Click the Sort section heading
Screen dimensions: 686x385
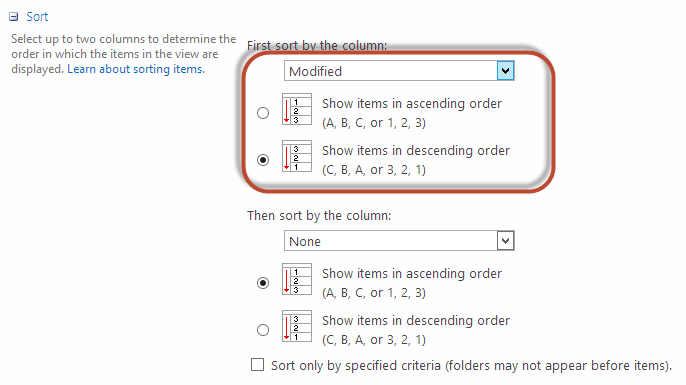tap(37, 17)
